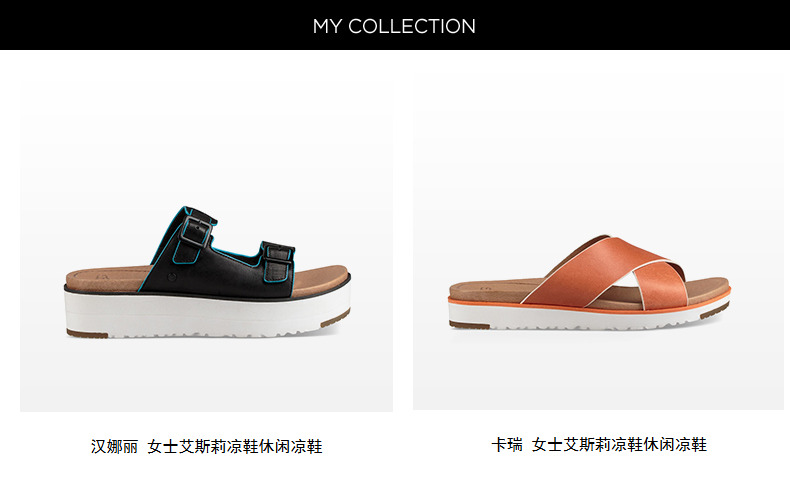Image resolution: width=790 pixels, height=497 pixels.
Task: Open 女士艾斯莉凉鞋休闲凉鞋 link under black sandal
Action: coord(235,447)
